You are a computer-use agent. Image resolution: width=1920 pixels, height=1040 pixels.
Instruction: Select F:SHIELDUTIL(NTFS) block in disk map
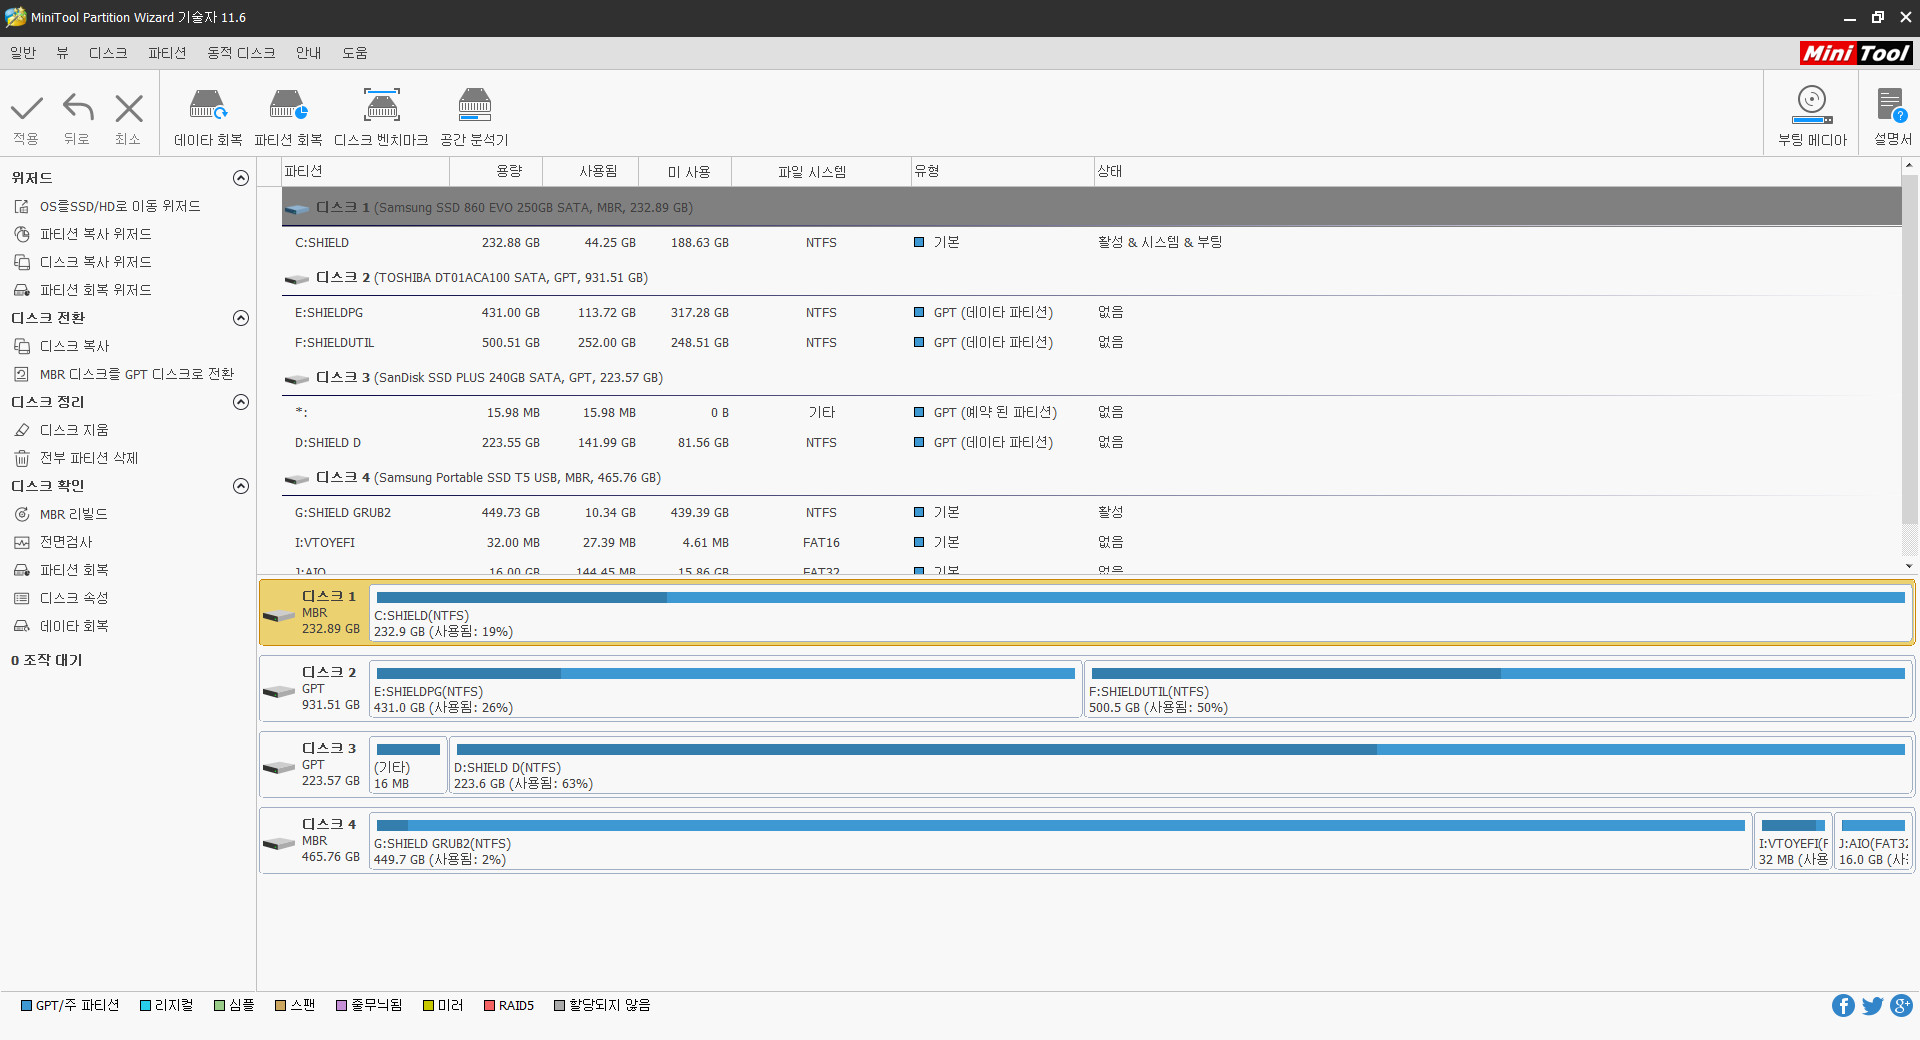pos(1498,689)
